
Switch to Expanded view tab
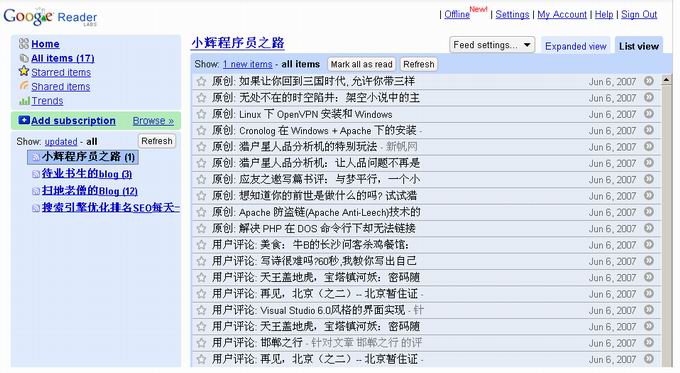[575, 46]
